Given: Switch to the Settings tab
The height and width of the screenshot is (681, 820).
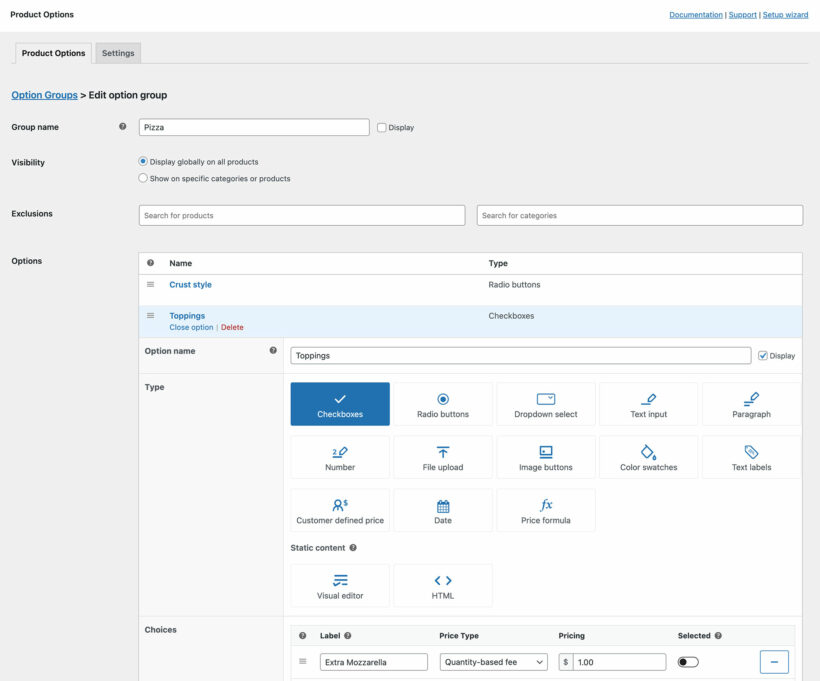Looking at the screenshot, I should pyautogui.click(x=117, y=52).
